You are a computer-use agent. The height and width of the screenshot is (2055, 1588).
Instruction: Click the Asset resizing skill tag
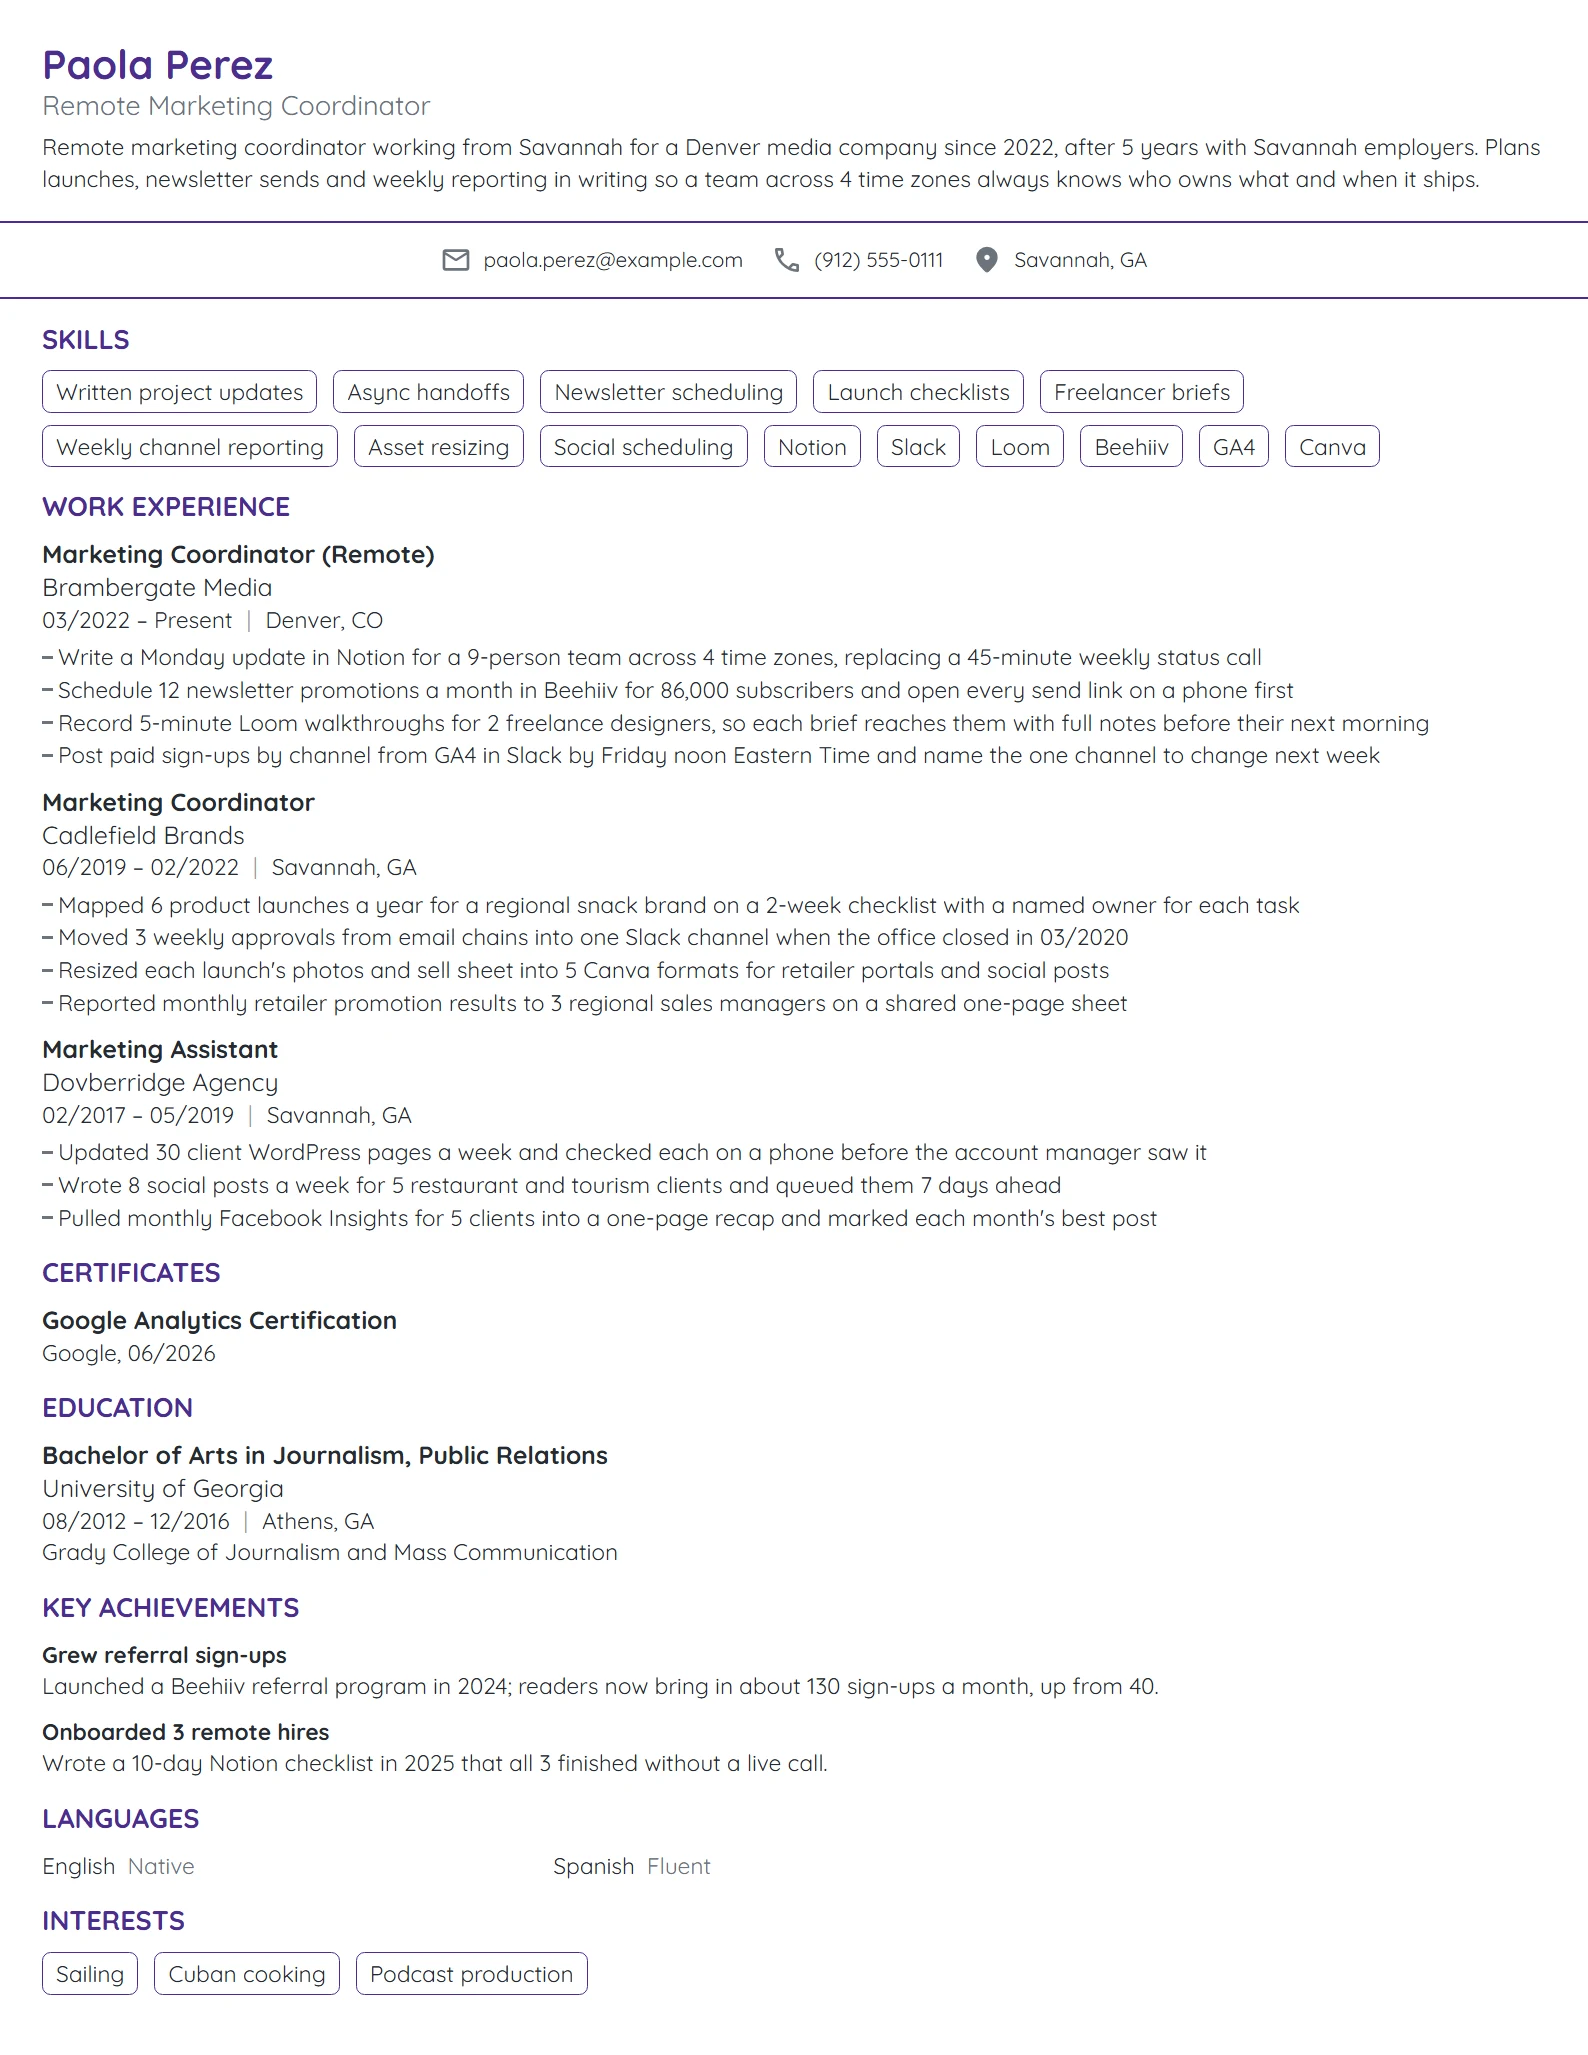(439, 447)
